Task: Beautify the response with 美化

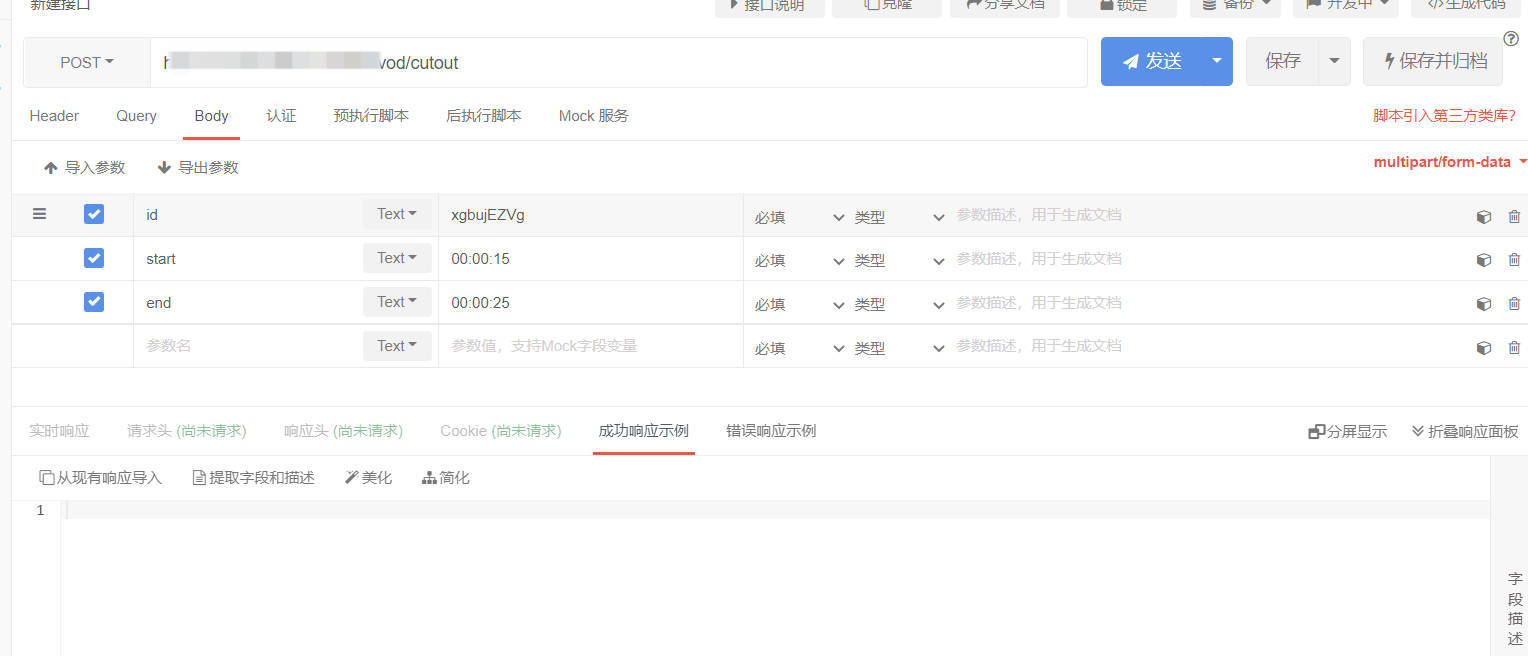Action: coord(368,478)
